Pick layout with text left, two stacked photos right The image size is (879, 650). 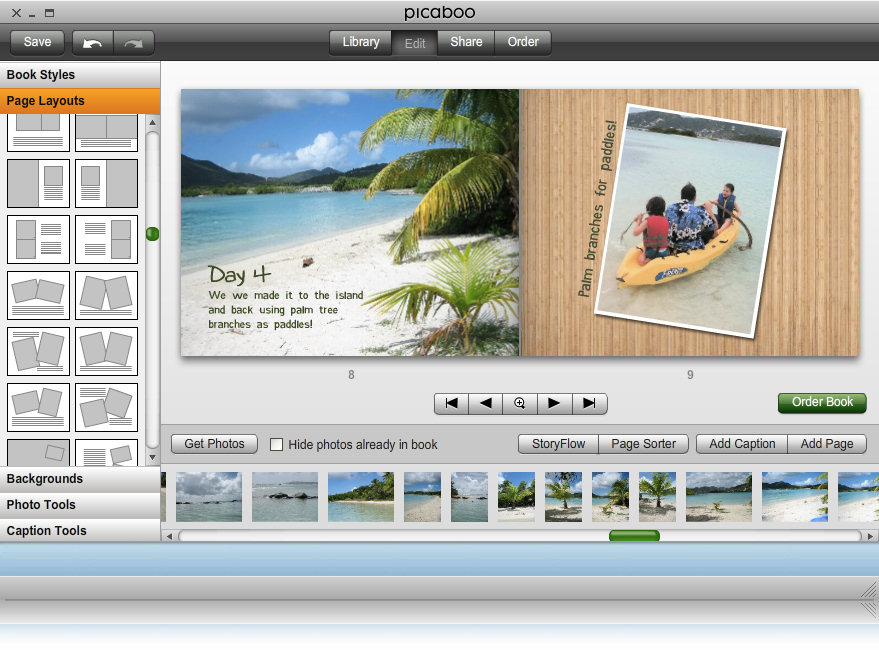(107, 239)
